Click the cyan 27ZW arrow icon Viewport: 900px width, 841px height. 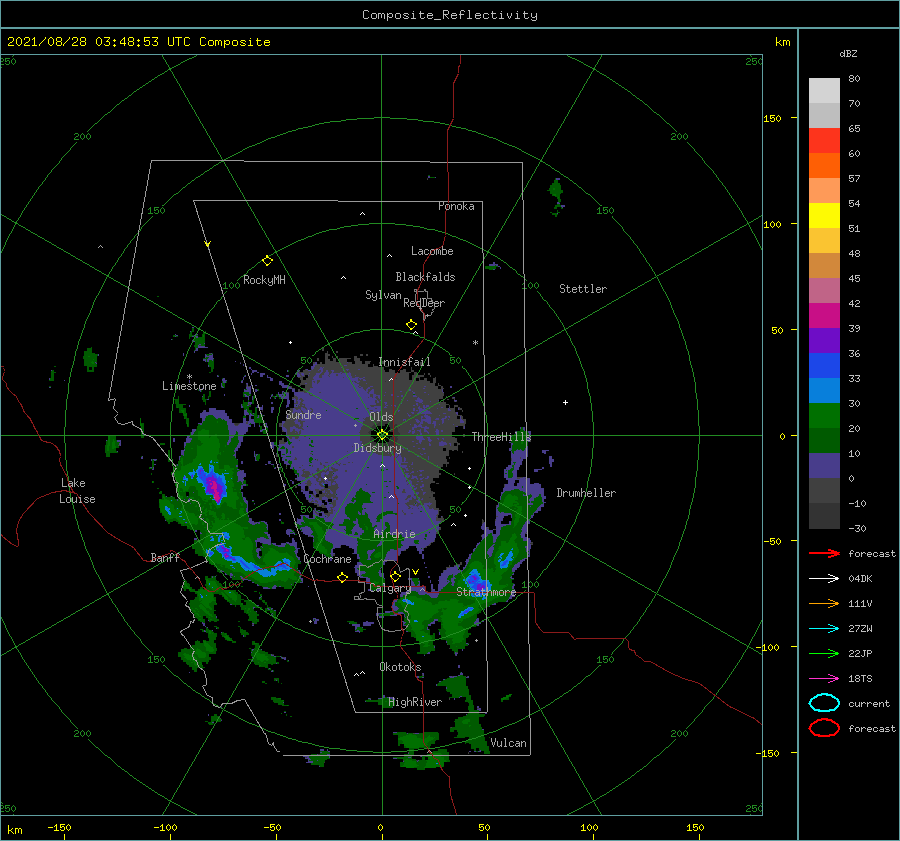(x=824, y=629)
